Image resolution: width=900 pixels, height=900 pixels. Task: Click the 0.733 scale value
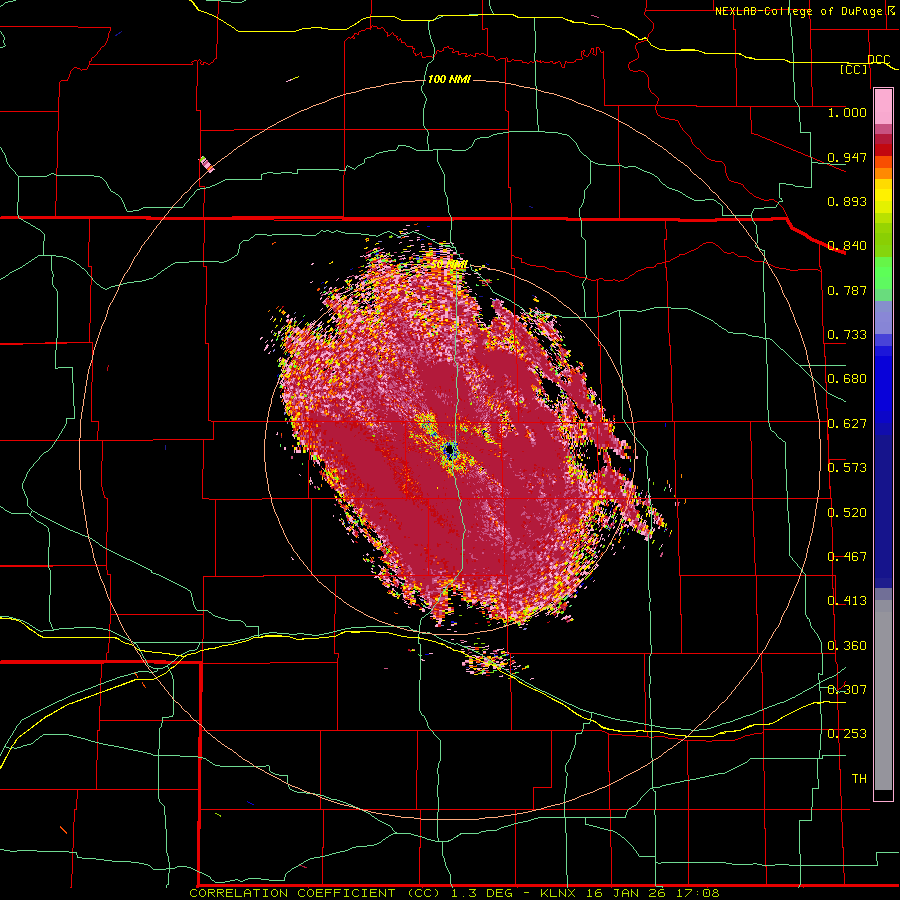tap(847, 335)
